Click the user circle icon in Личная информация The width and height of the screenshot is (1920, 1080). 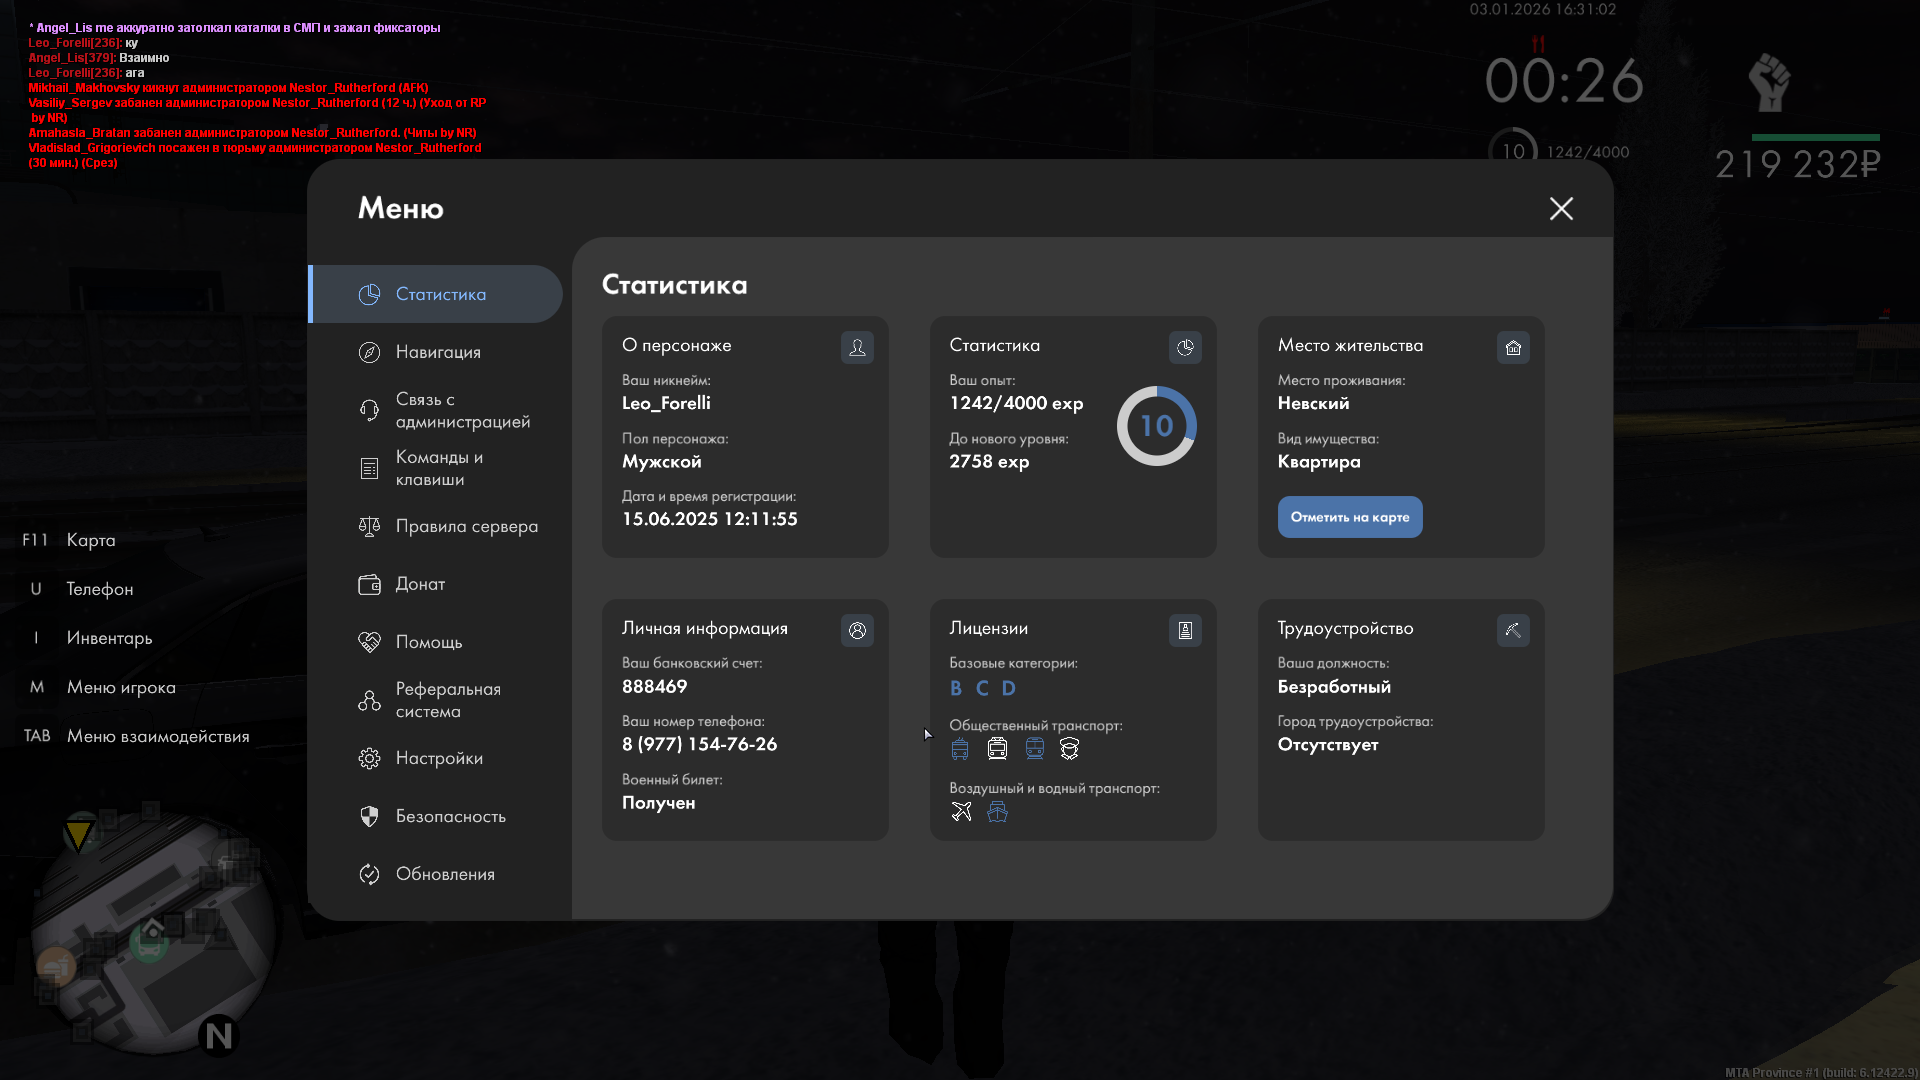click(857, 630)
